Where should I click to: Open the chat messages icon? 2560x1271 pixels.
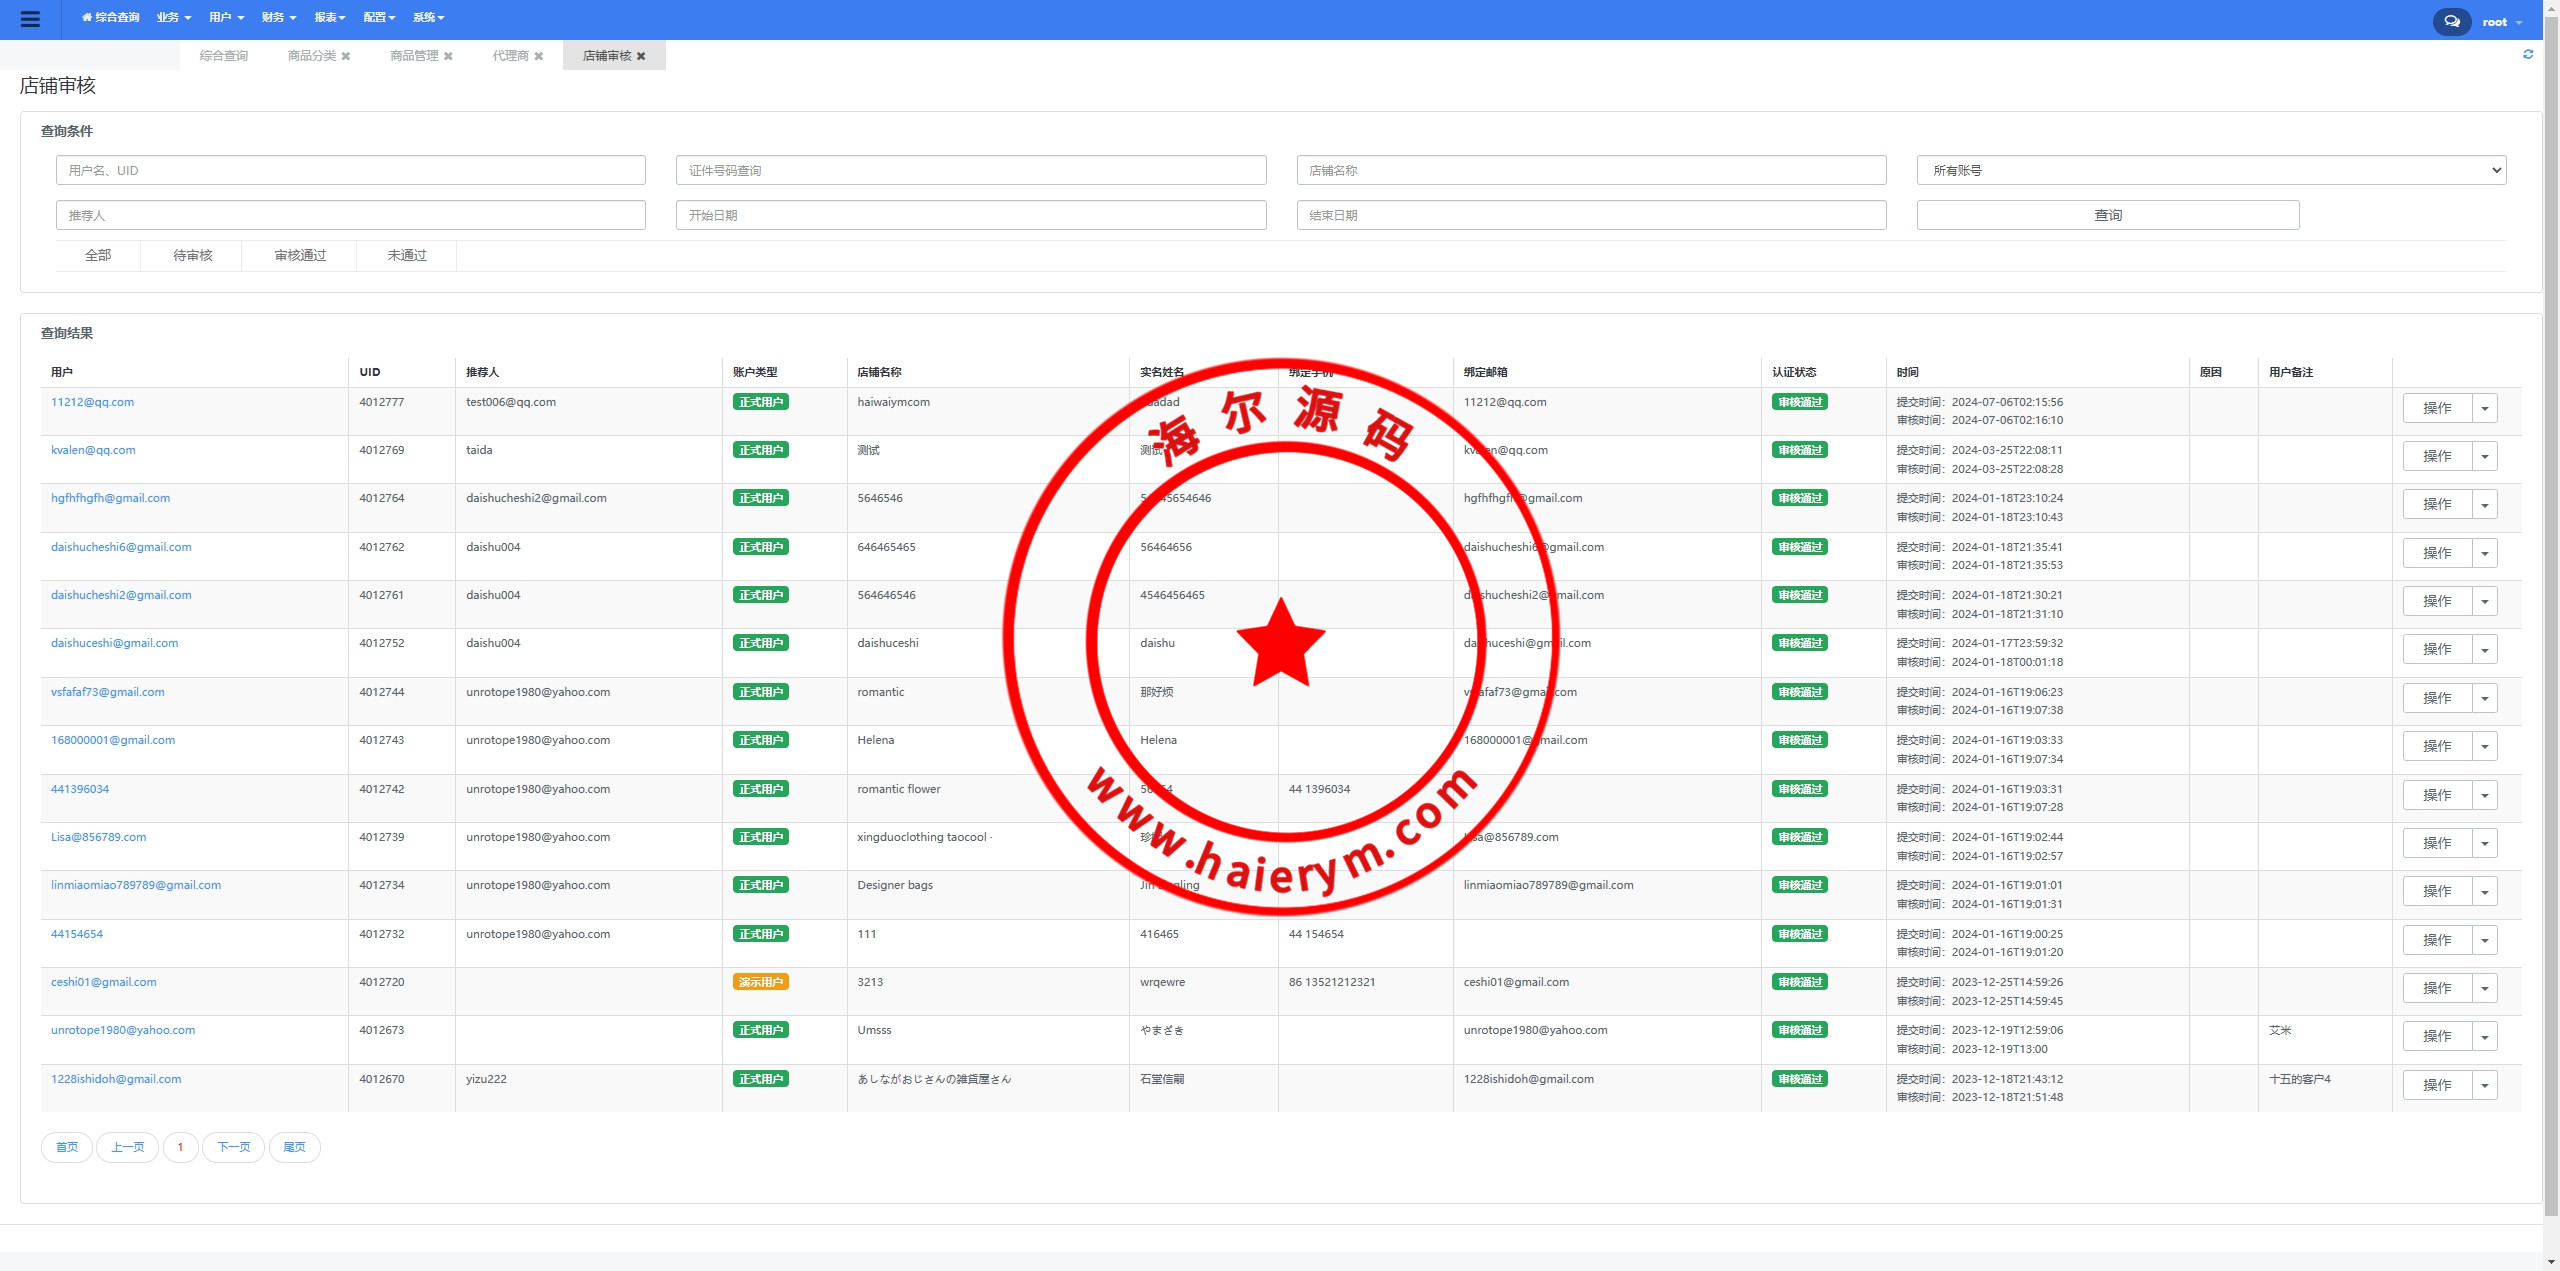tap(2451, 21)
